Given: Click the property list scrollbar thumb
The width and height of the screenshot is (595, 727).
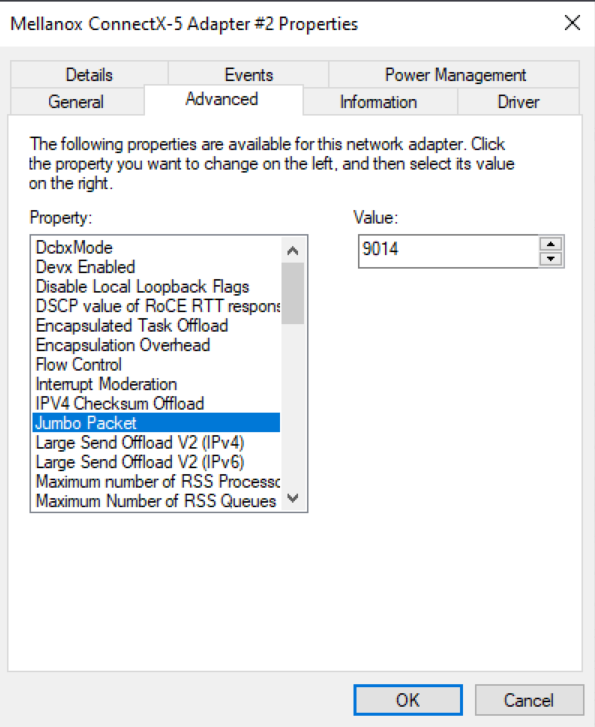Looking at the screenshot, I should click(293, 293).
